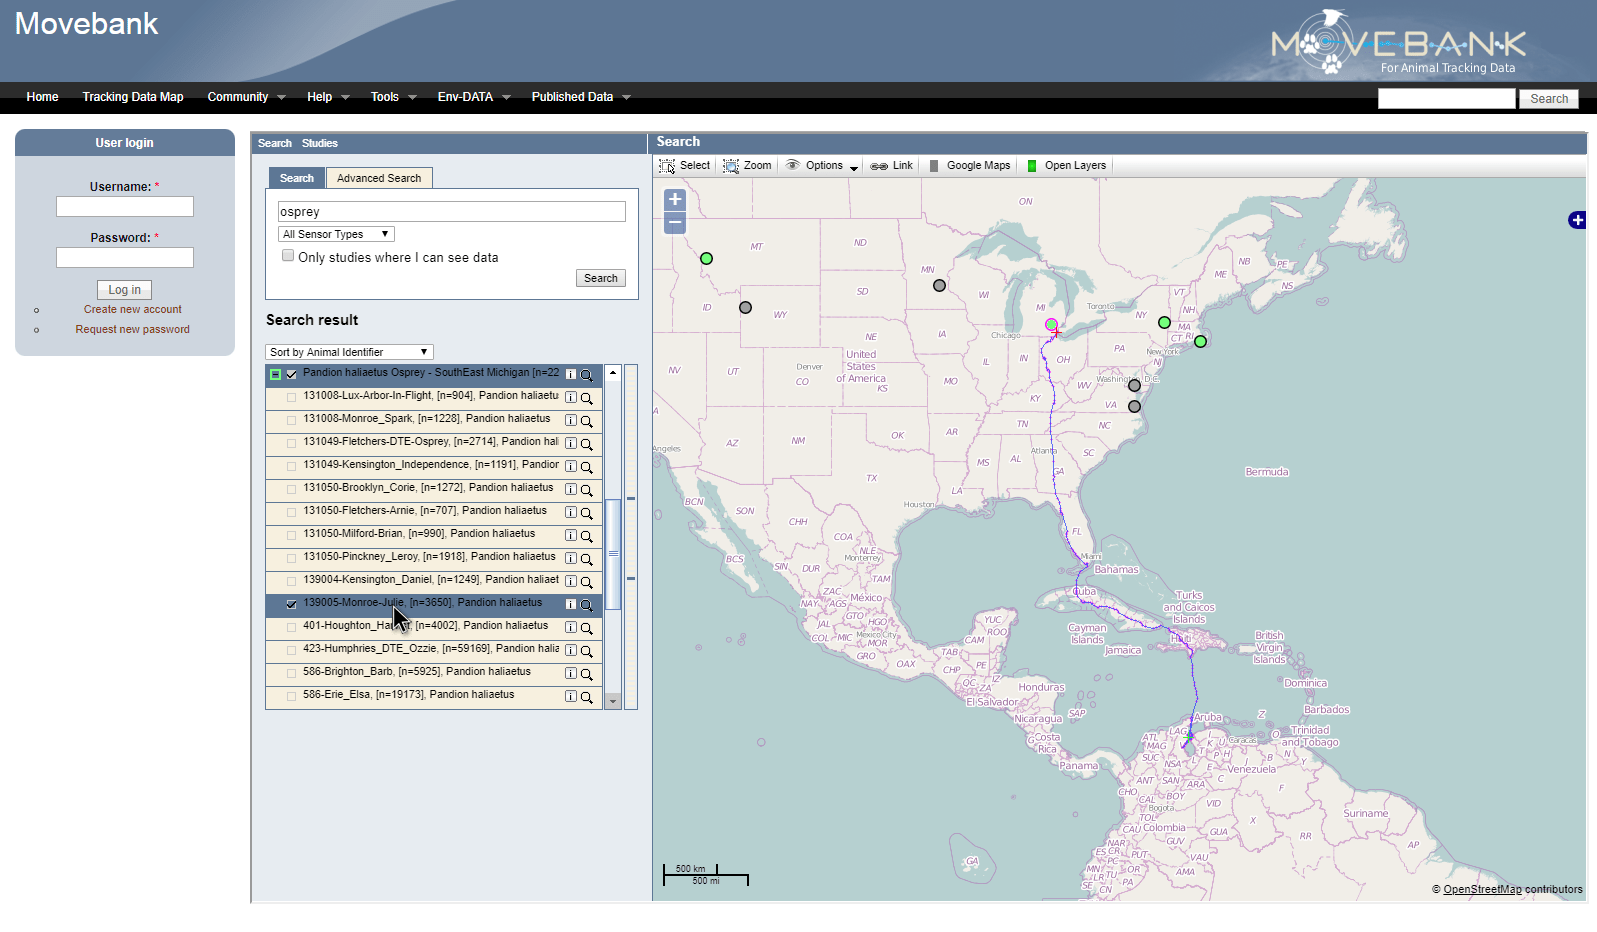Click the Link tool in map toolbar
This screenshot has width=1597, height=932.
(x=892, y=166)
